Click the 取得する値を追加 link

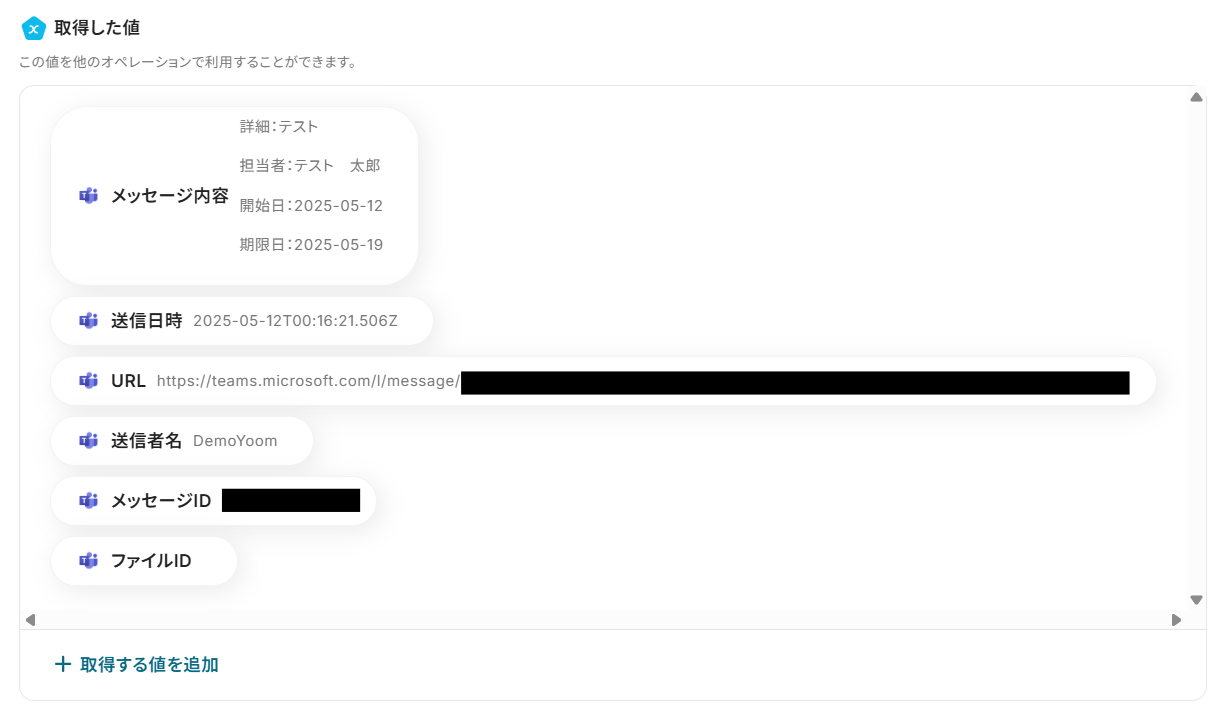pyautogui.click(x=149, y=664)
